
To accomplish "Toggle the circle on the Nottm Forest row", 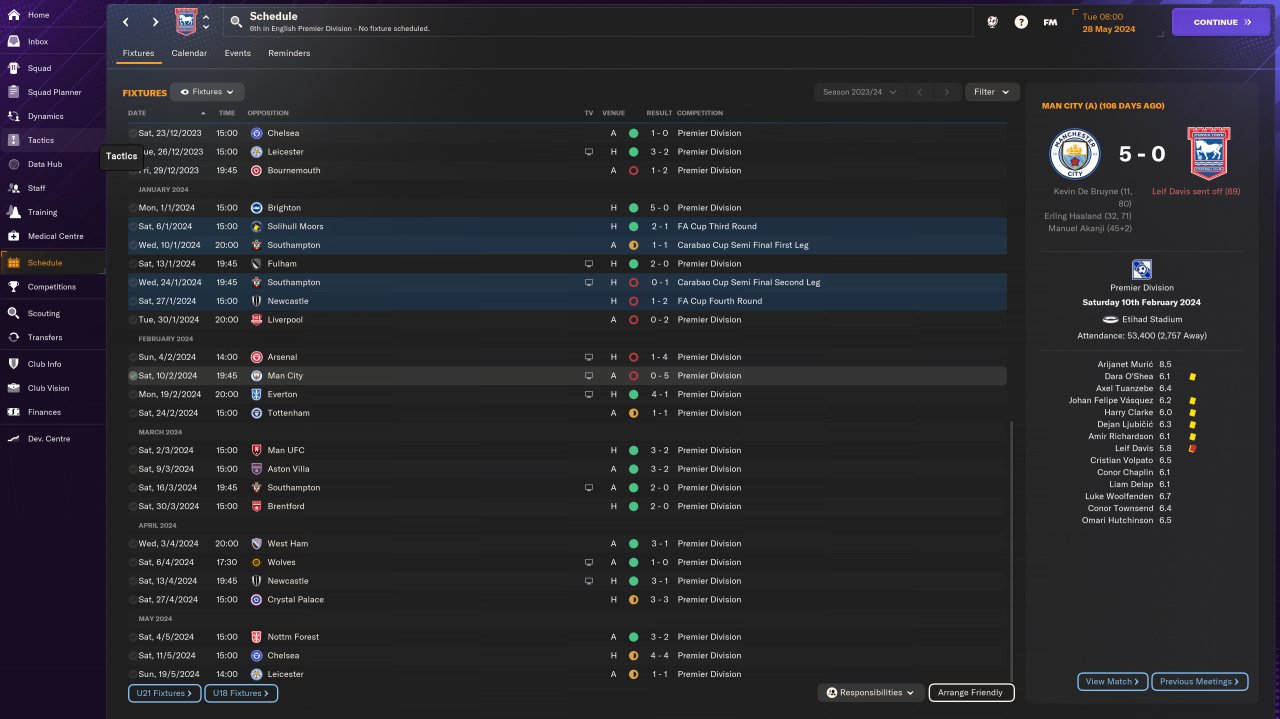I will click(133, 637).
